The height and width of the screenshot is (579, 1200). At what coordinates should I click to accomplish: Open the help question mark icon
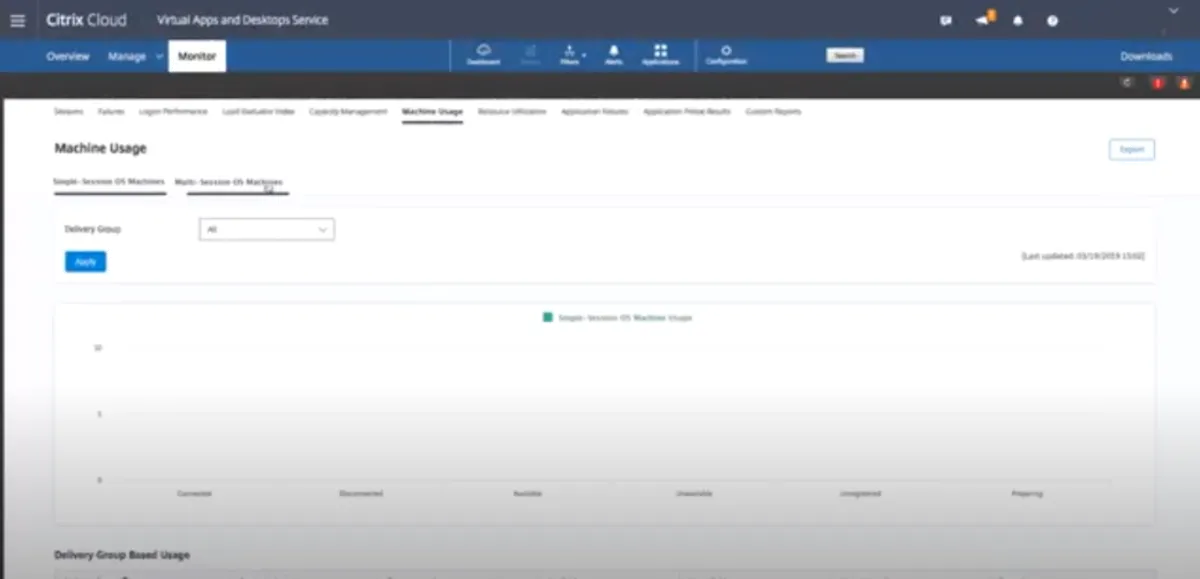[1052, 20]
